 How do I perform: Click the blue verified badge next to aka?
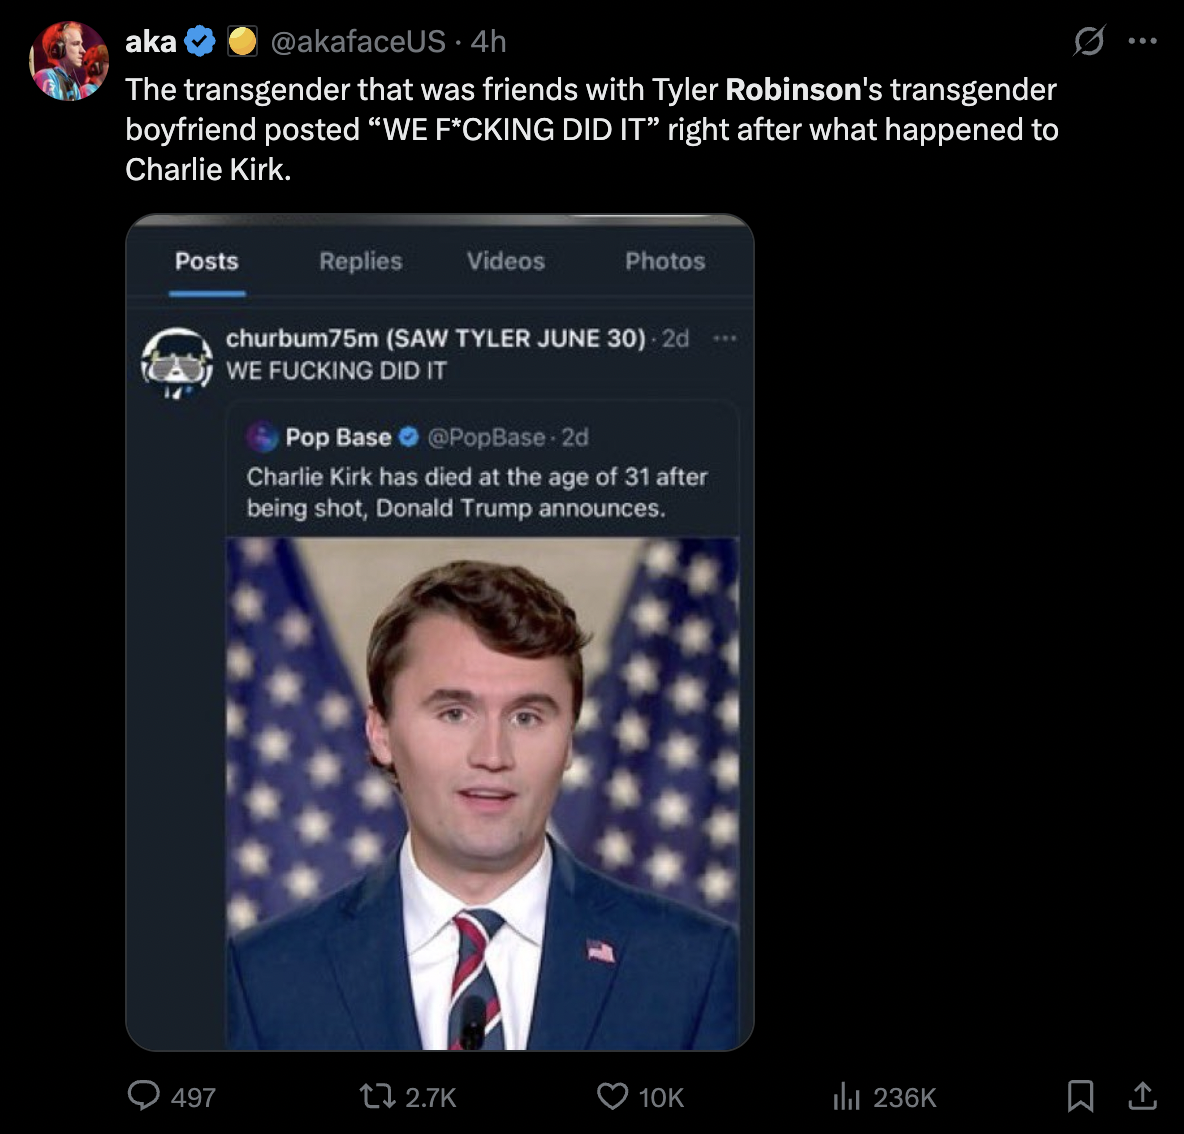click(201, 41)
